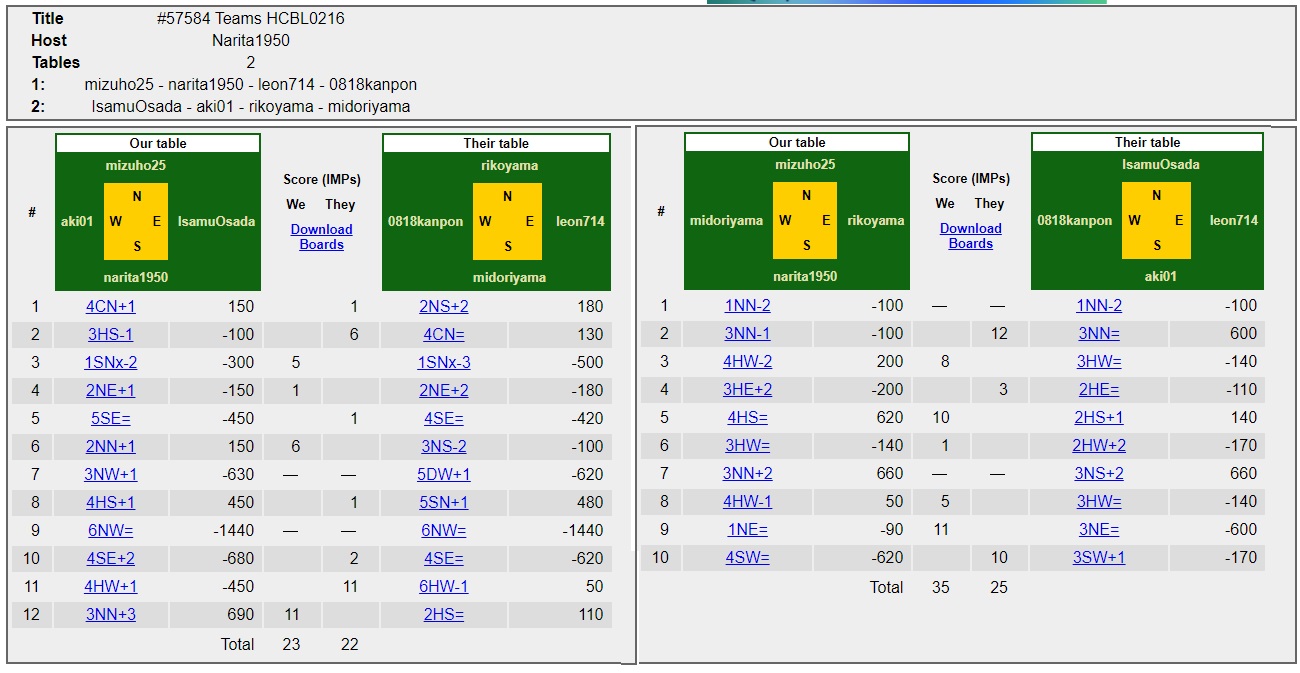Open the 3HS-1 contract link
The image size is (1300, 673).
pos(110,334)
